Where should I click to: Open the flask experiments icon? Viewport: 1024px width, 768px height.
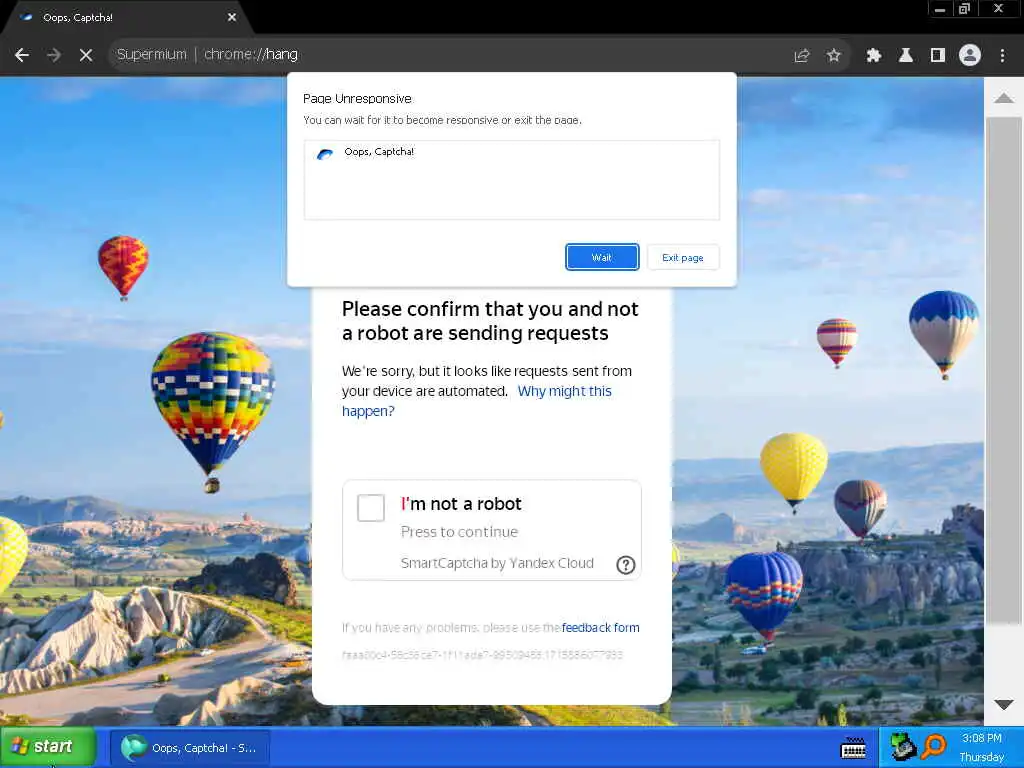(905, 56)
